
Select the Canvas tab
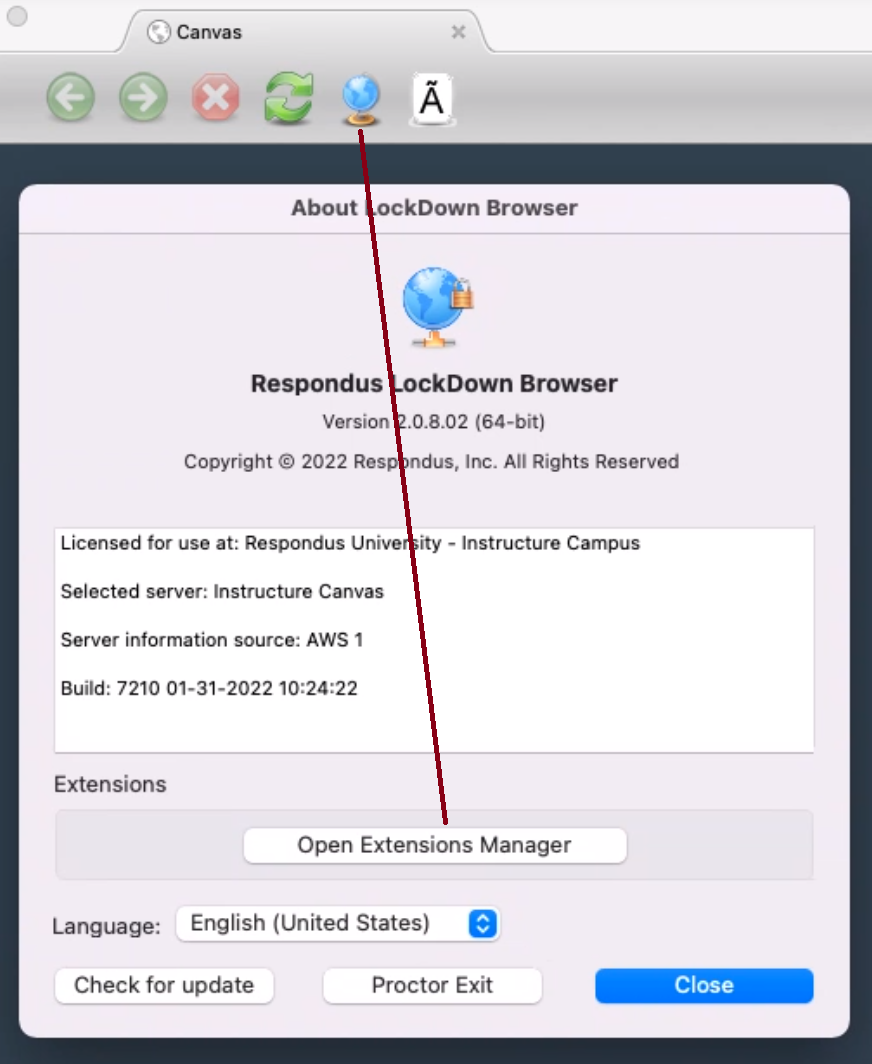305,32
